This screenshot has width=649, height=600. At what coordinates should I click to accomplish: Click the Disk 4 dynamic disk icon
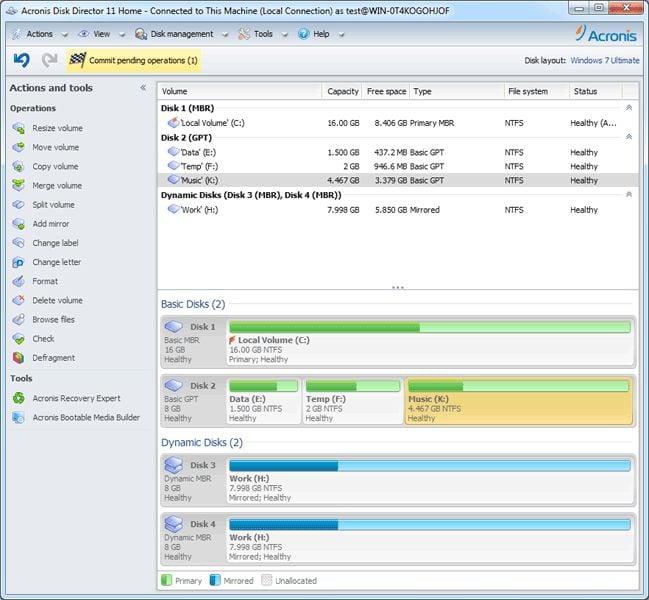pyautogui.click(x=173, y=524)
